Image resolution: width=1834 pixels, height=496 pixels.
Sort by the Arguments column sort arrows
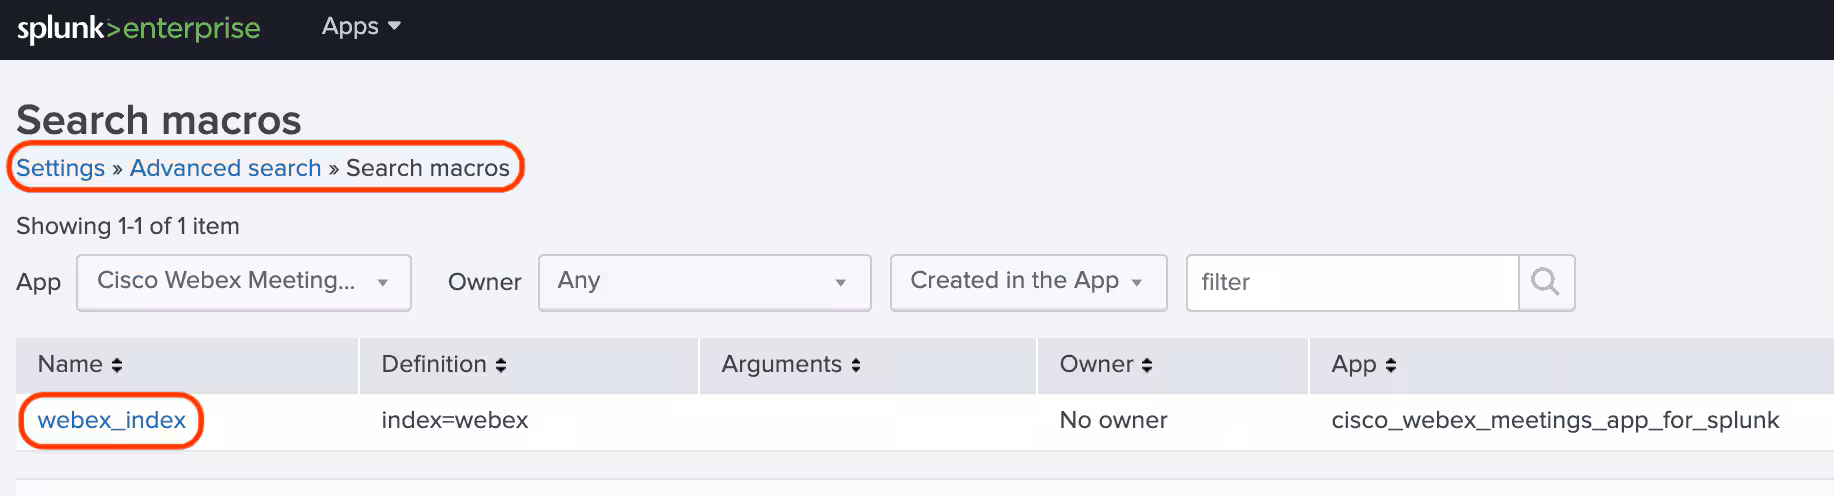click(x=856, y=366)
